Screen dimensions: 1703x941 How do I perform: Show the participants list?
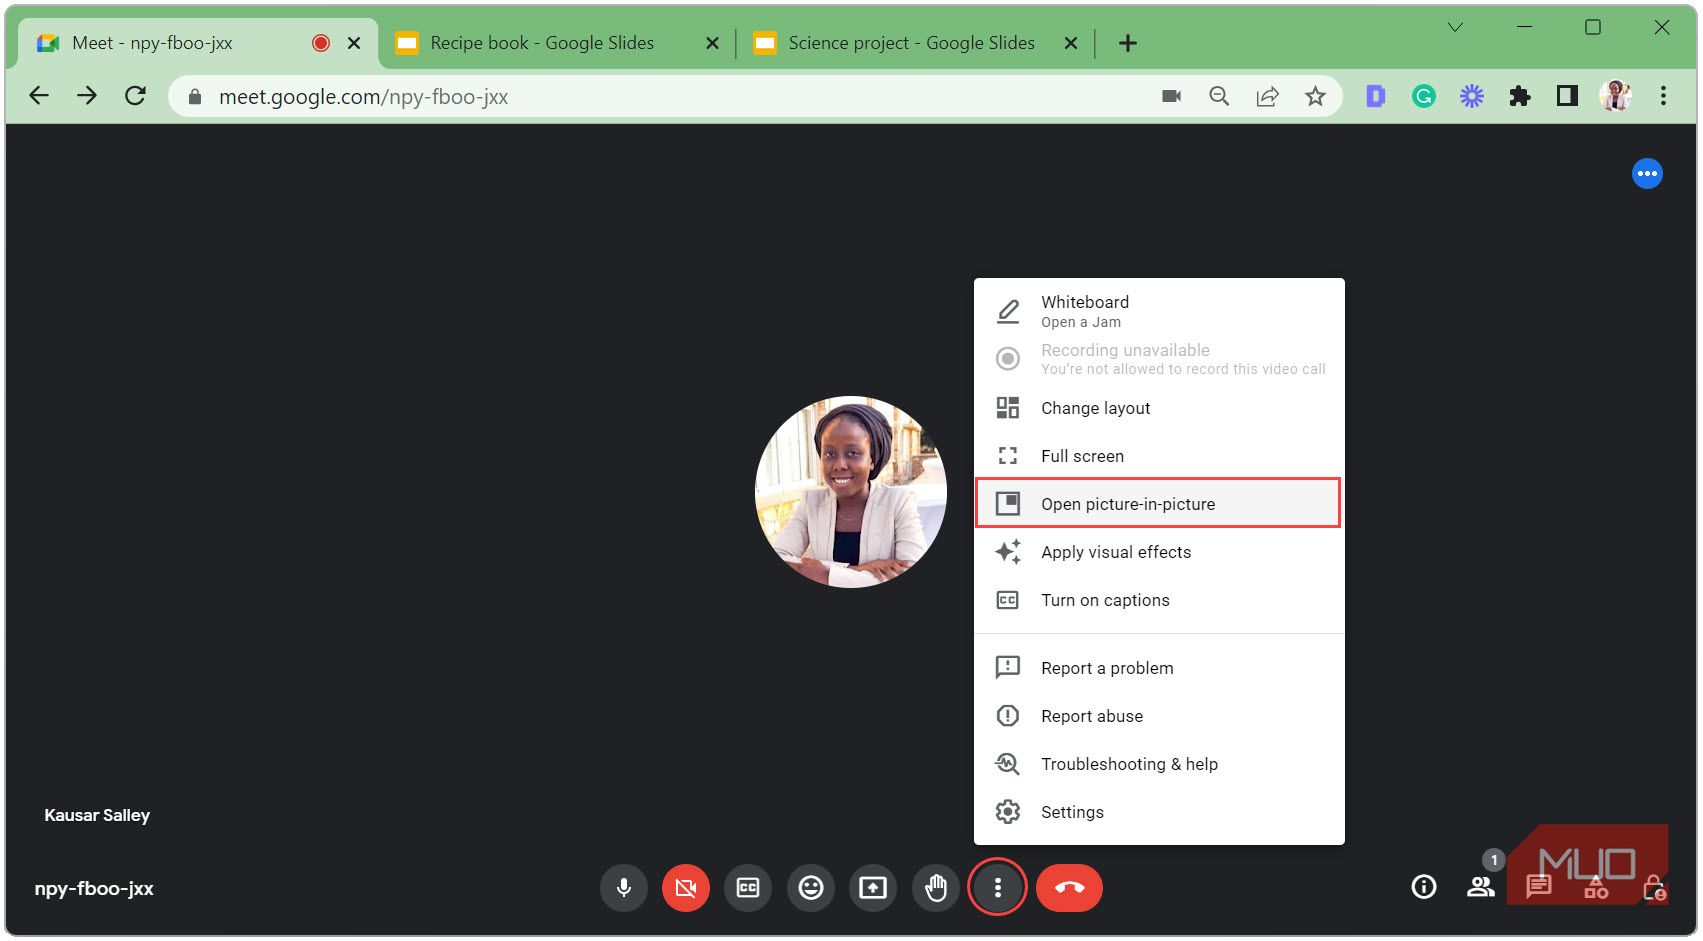[x=1480, y=887]
